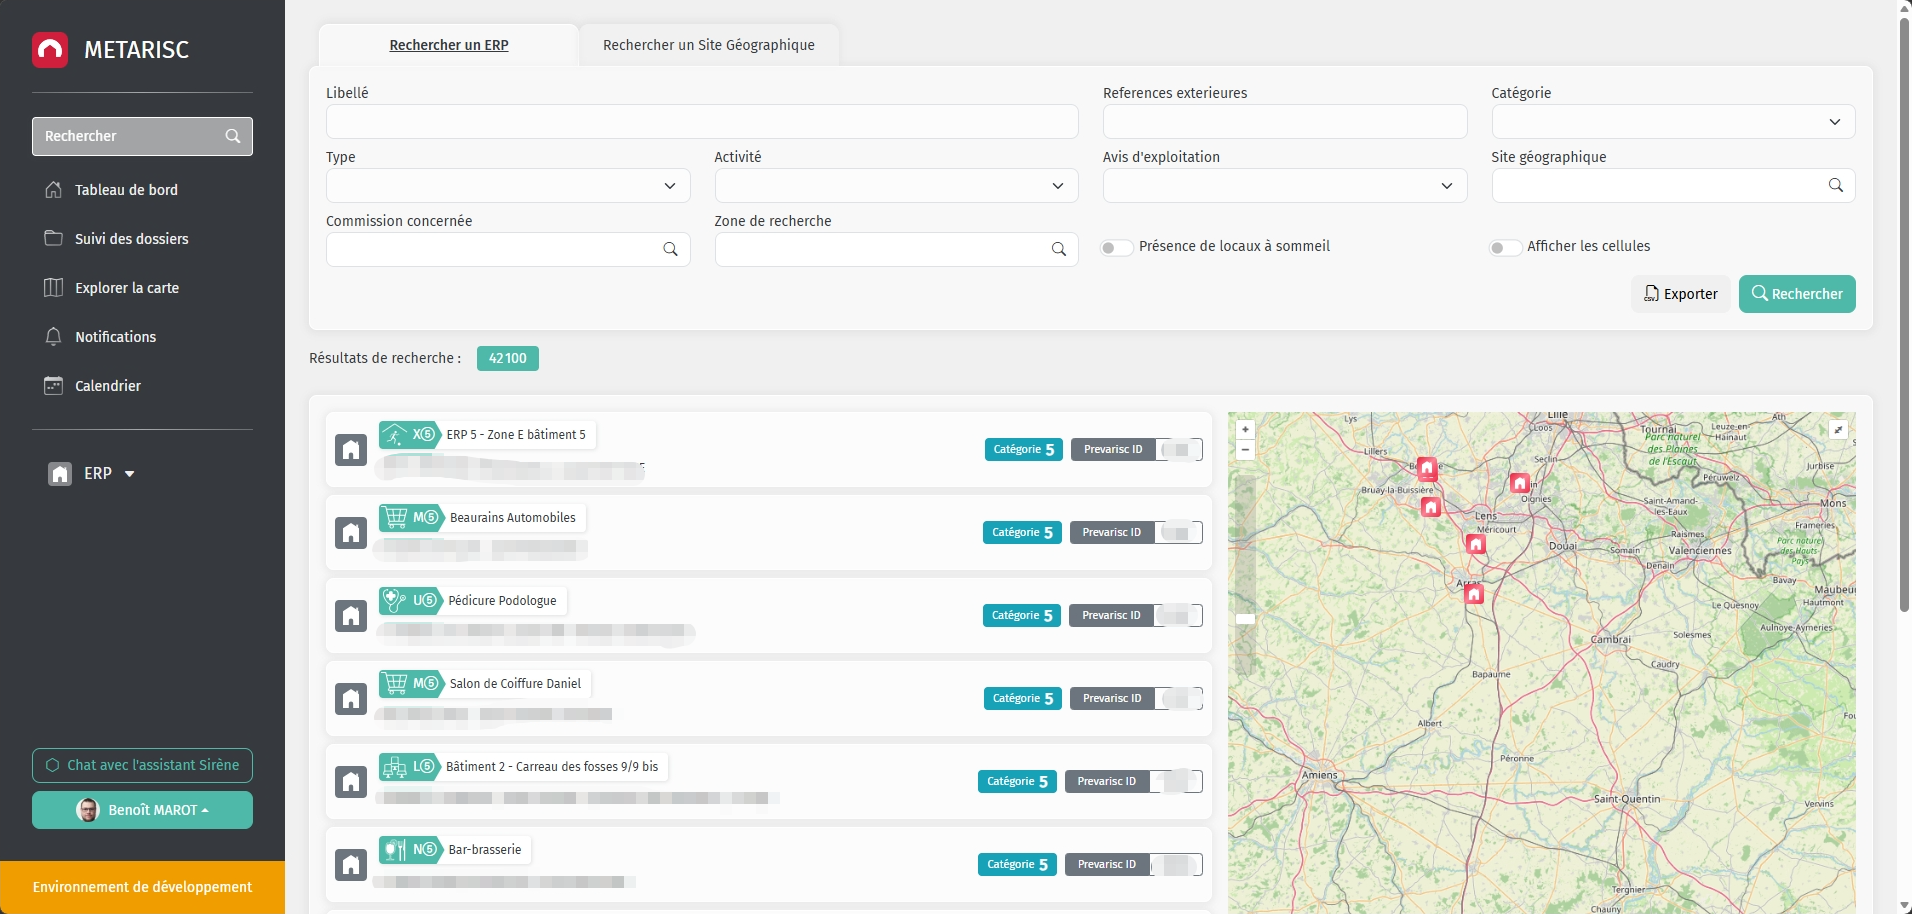
Task: Zoom in on the map with plus control
Action: tap(1245, 428)
